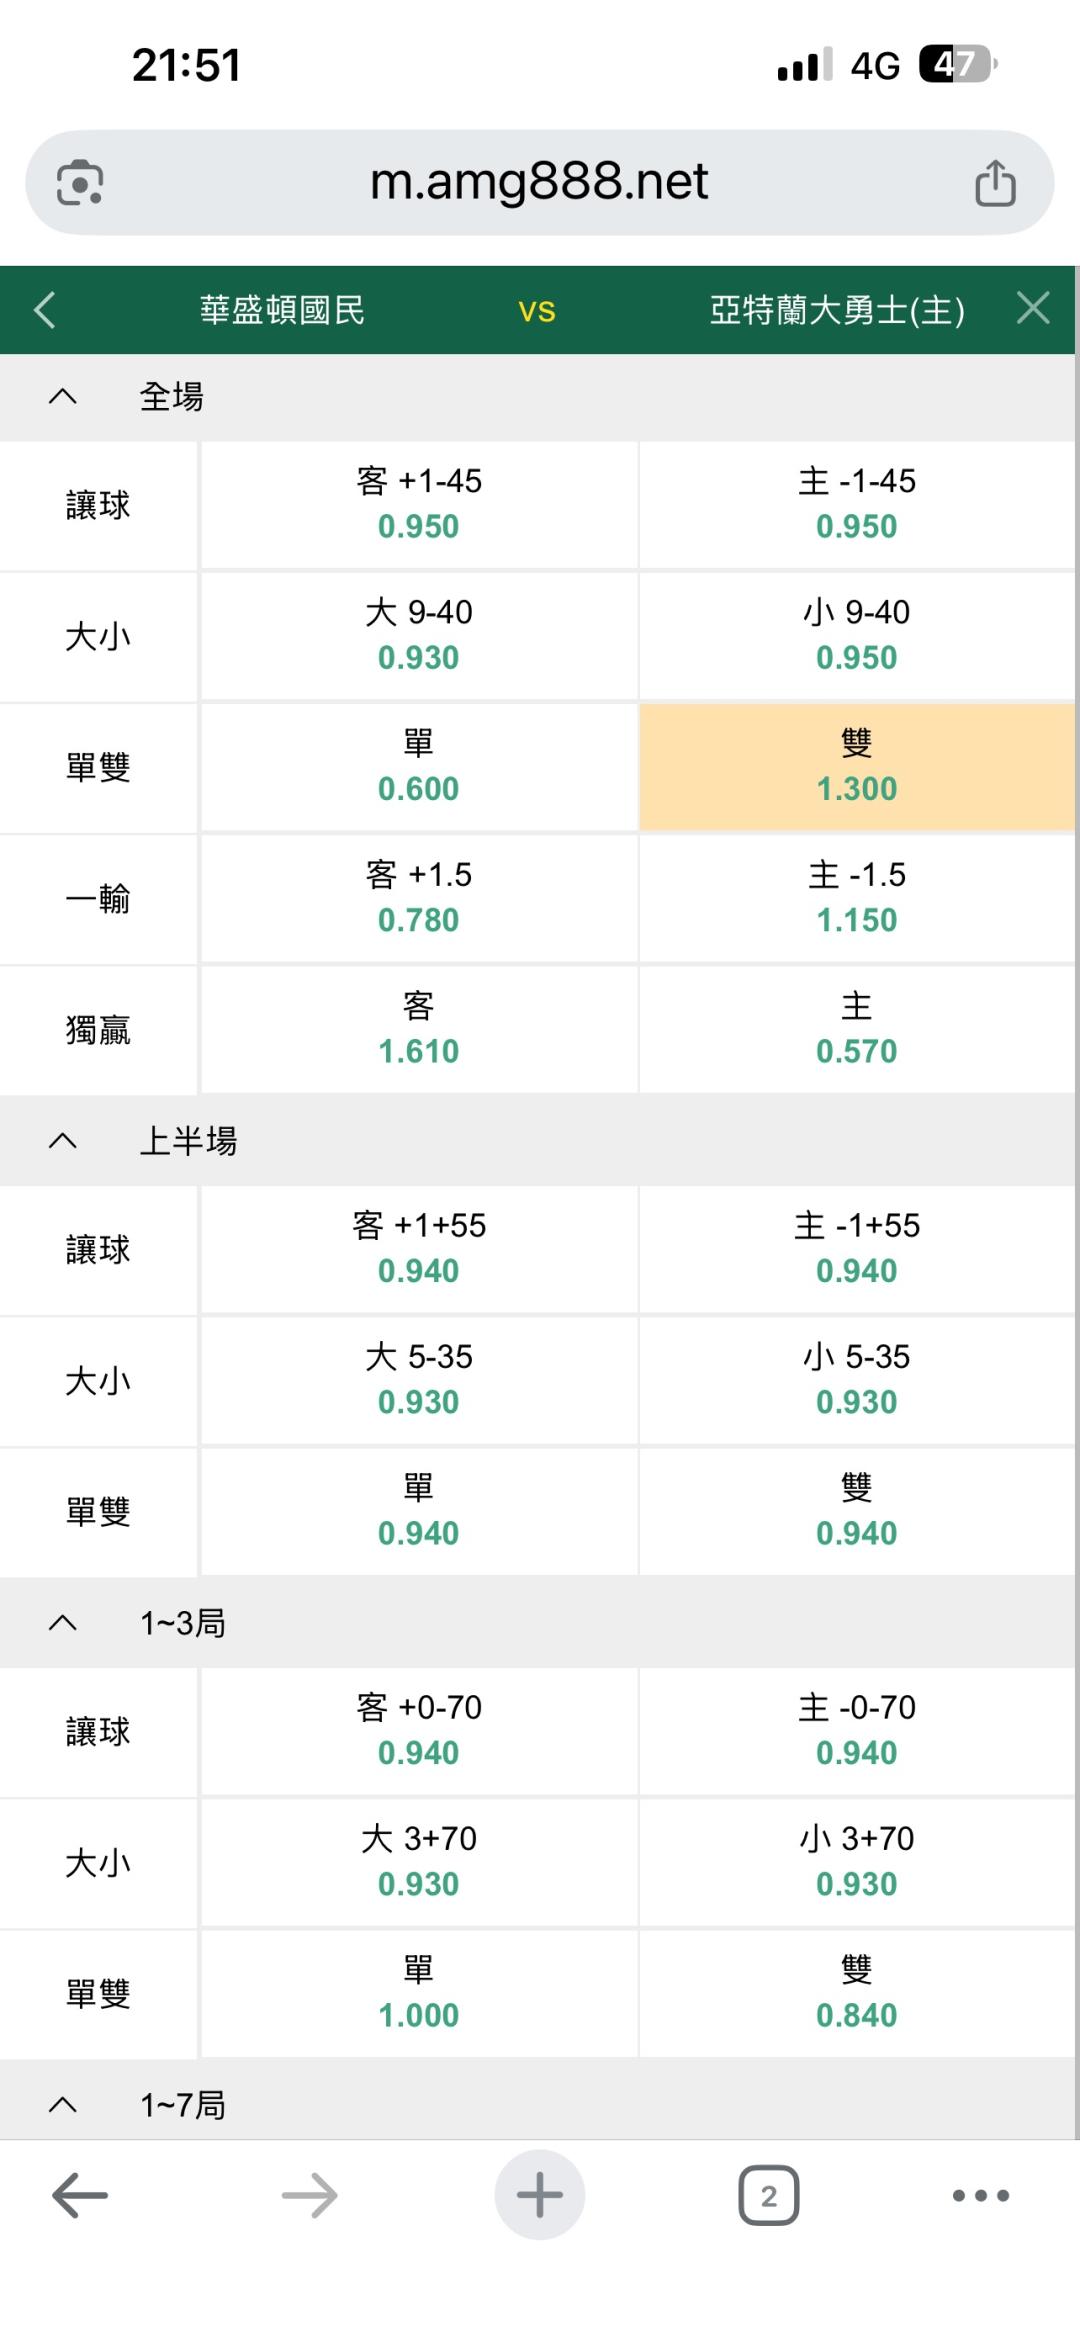The image size is (1080, 2337).
Task: Tap browser back arrow at bottom
Action: click(80, 2196)
